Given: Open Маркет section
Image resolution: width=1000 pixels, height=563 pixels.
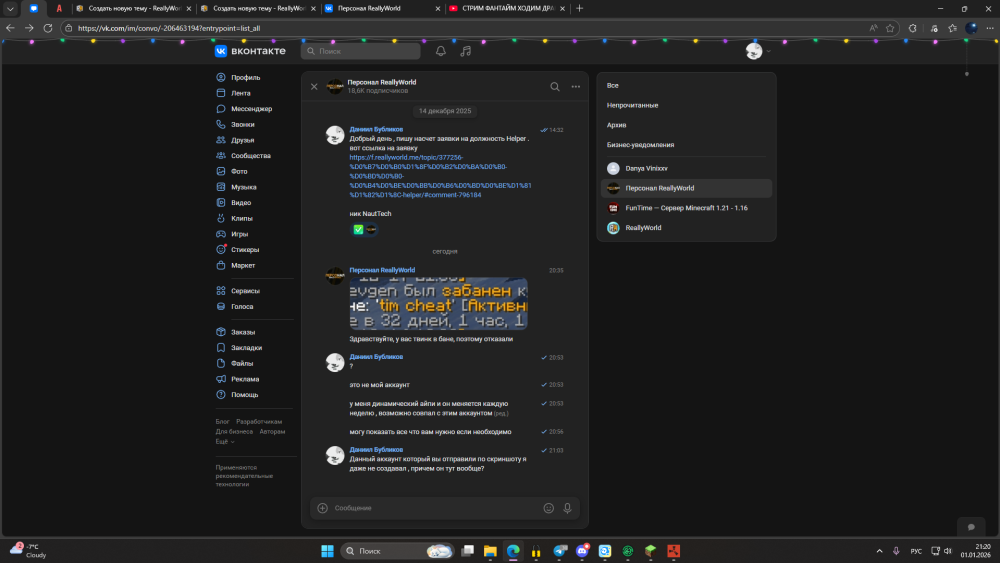Looking at the screenshot, I should click(x=243, y=265).
